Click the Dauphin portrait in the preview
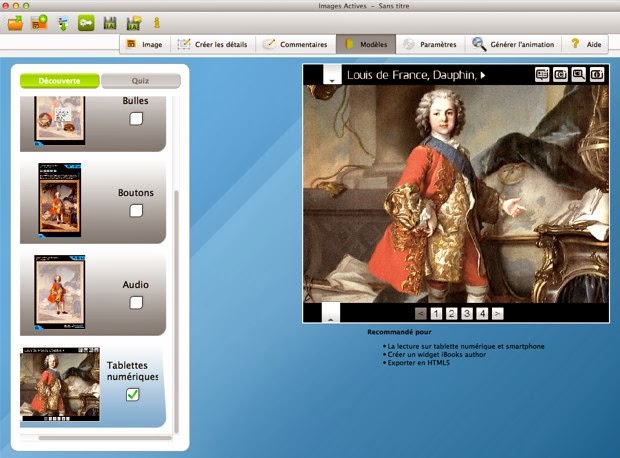 [456, 194]
